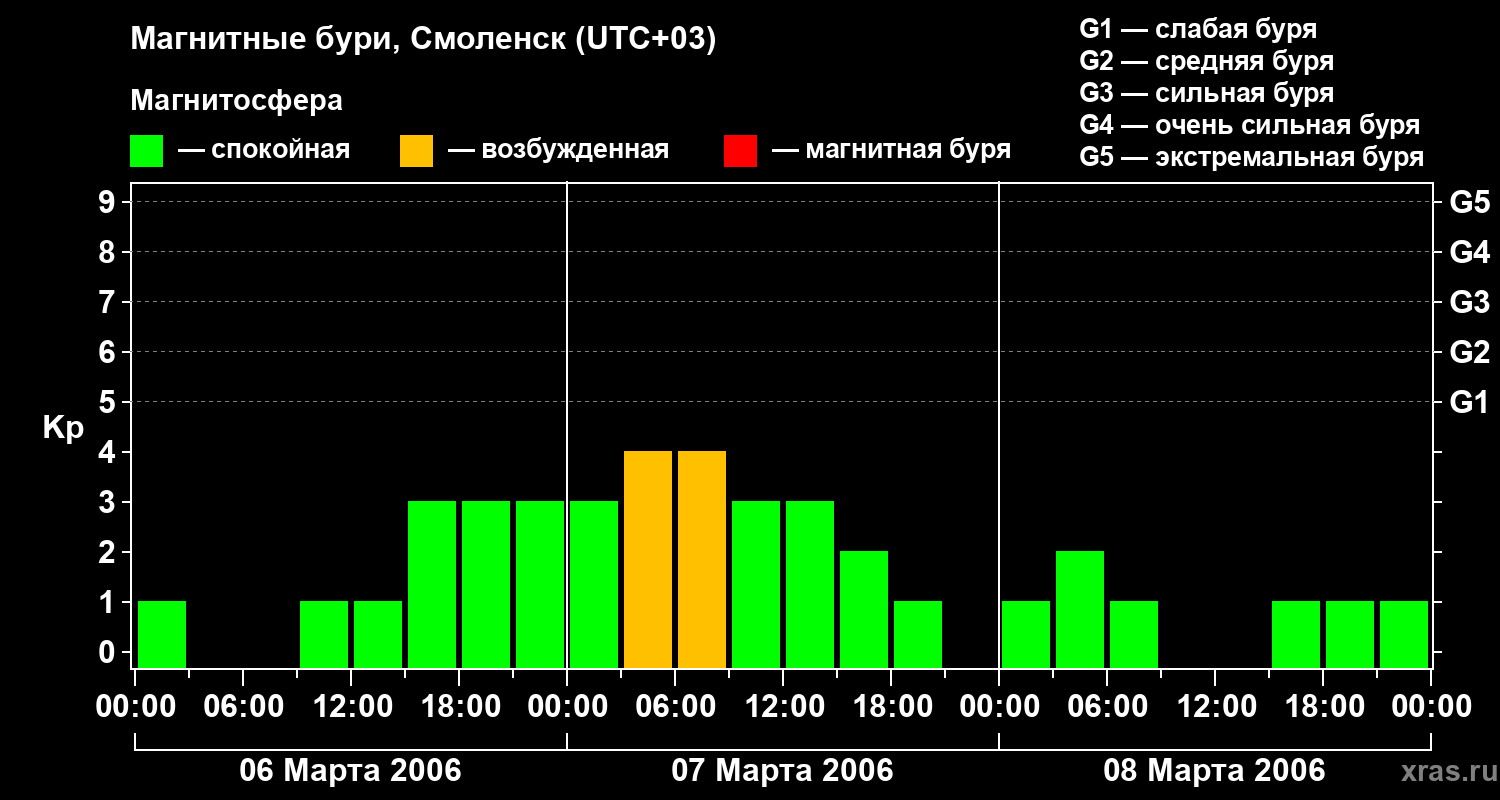Select the first orange Kp 4 bar
The height and width of the screenshot is (800, 1500).
pyautogui.click(x=648, y=560)
